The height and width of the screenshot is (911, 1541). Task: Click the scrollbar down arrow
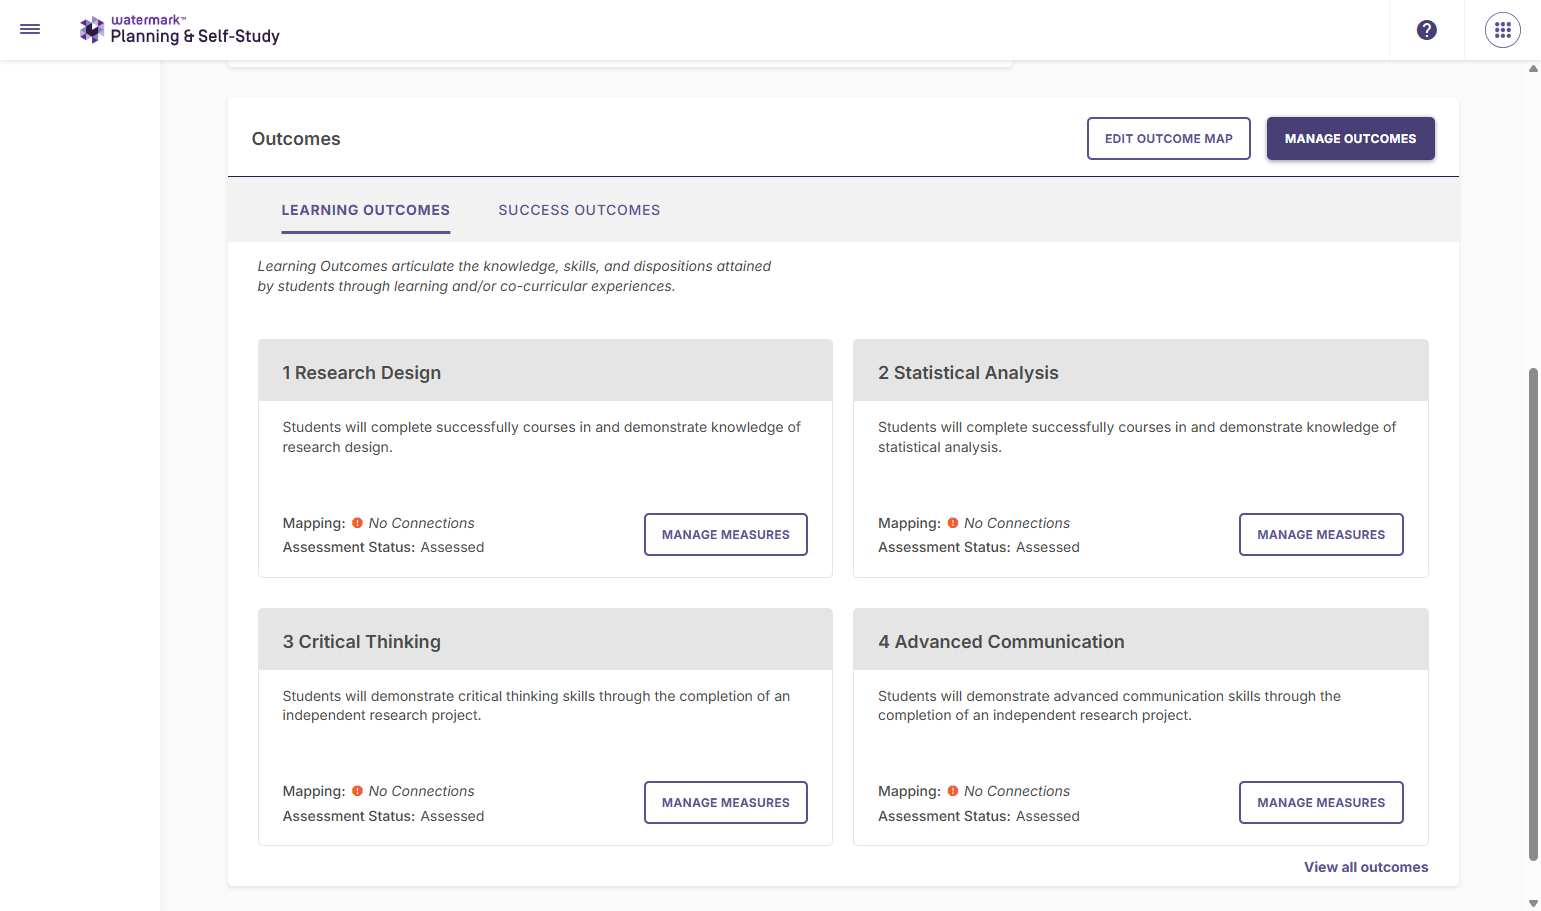[x=1533, y=903]
